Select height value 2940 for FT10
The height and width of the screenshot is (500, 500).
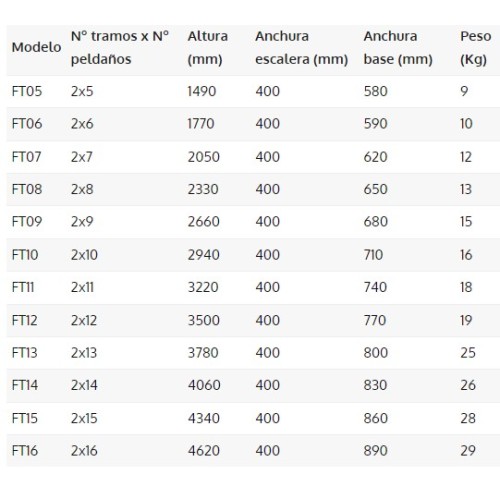203,255
